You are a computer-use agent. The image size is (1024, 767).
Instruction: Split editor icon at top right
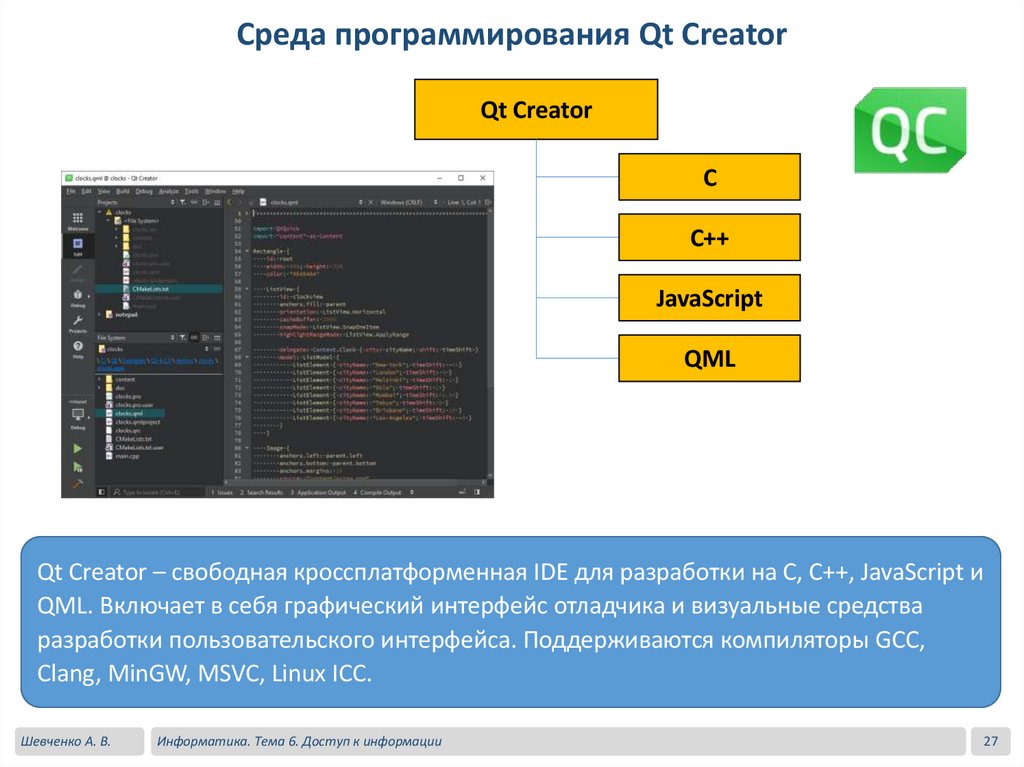(488, 203)
